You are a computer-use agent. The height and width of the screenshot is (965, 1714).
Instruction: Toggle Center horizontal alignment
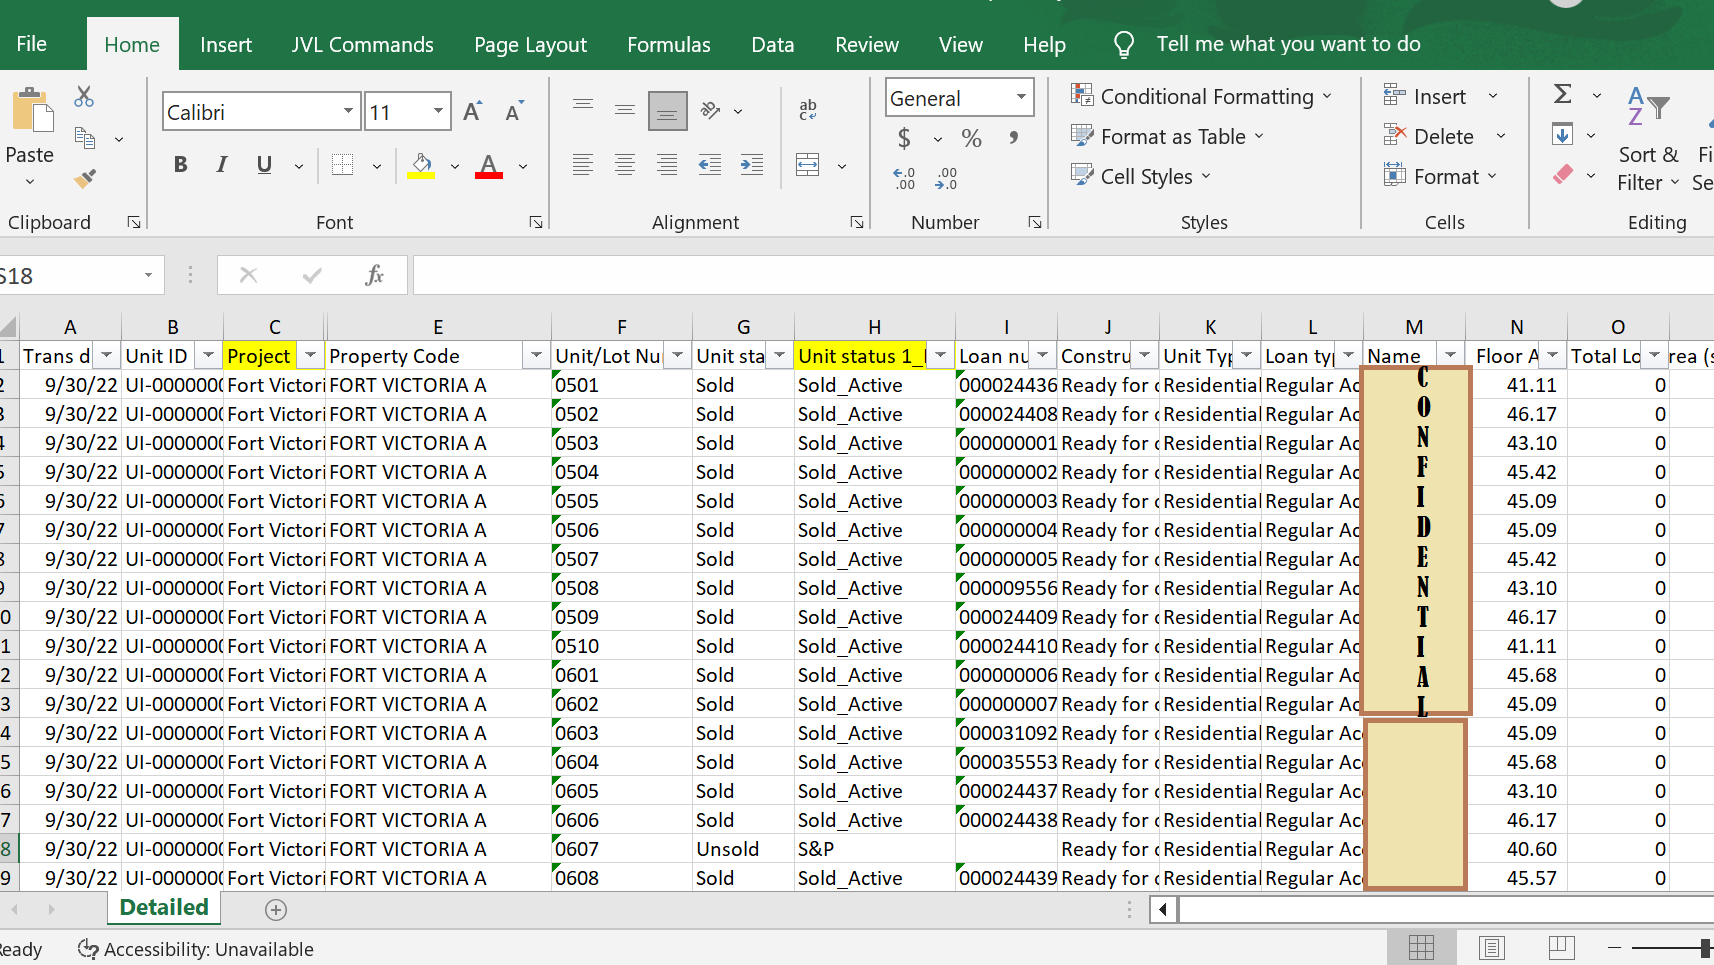pos(625,165)
